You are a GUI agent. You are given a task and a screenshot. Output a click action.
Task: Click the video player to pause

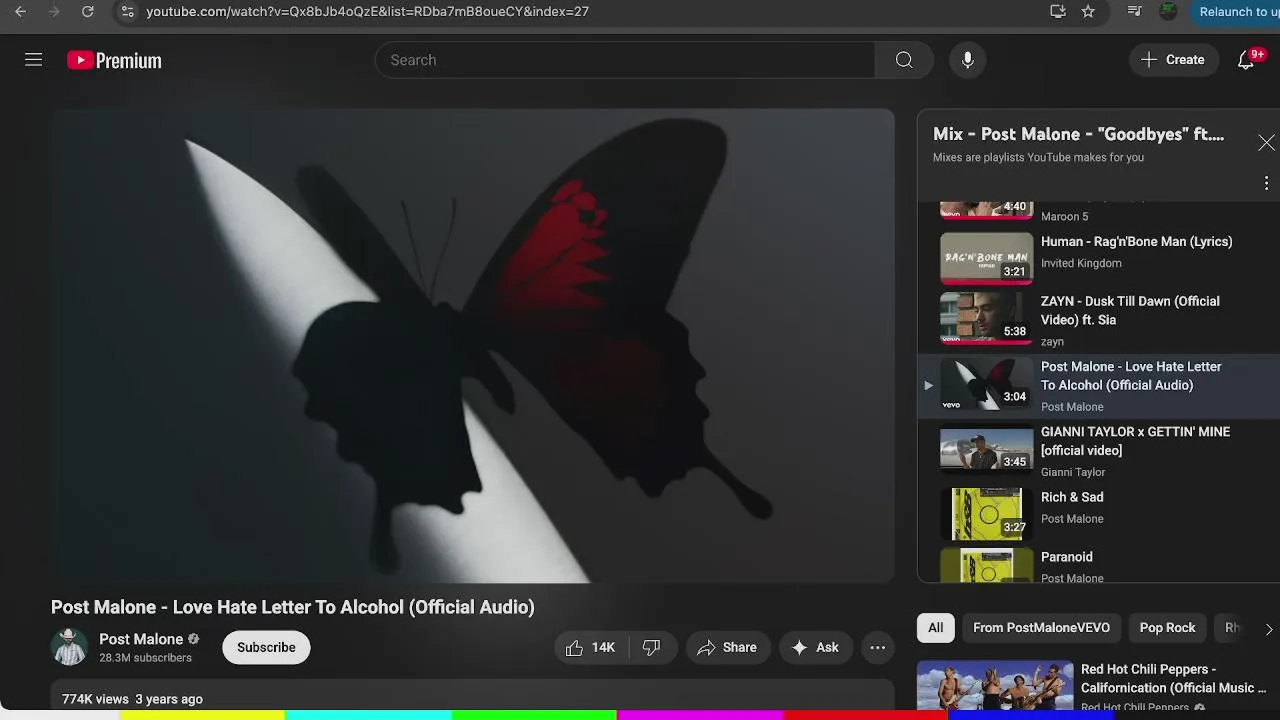click(x=473, y=345)
